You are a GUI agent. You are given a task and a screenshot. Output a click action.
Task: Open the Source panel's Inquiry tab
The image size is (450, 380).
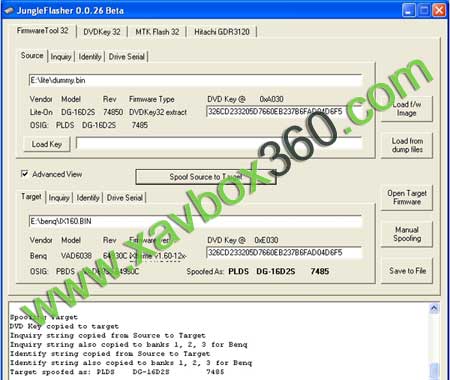(61, 57)
